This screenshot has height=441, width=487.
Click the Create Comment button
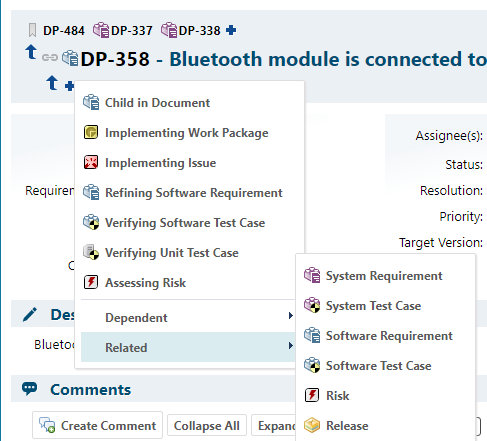tap(97, 425)
